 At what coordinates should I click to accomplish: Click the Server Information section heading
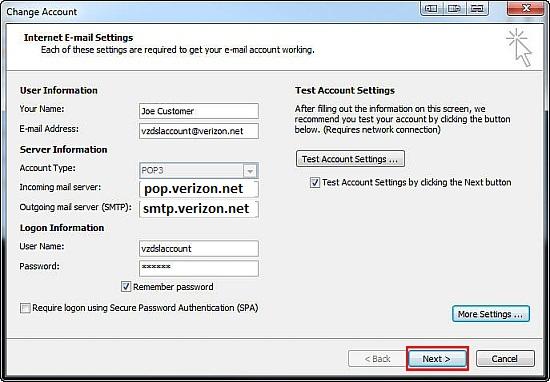click(63, 149)
